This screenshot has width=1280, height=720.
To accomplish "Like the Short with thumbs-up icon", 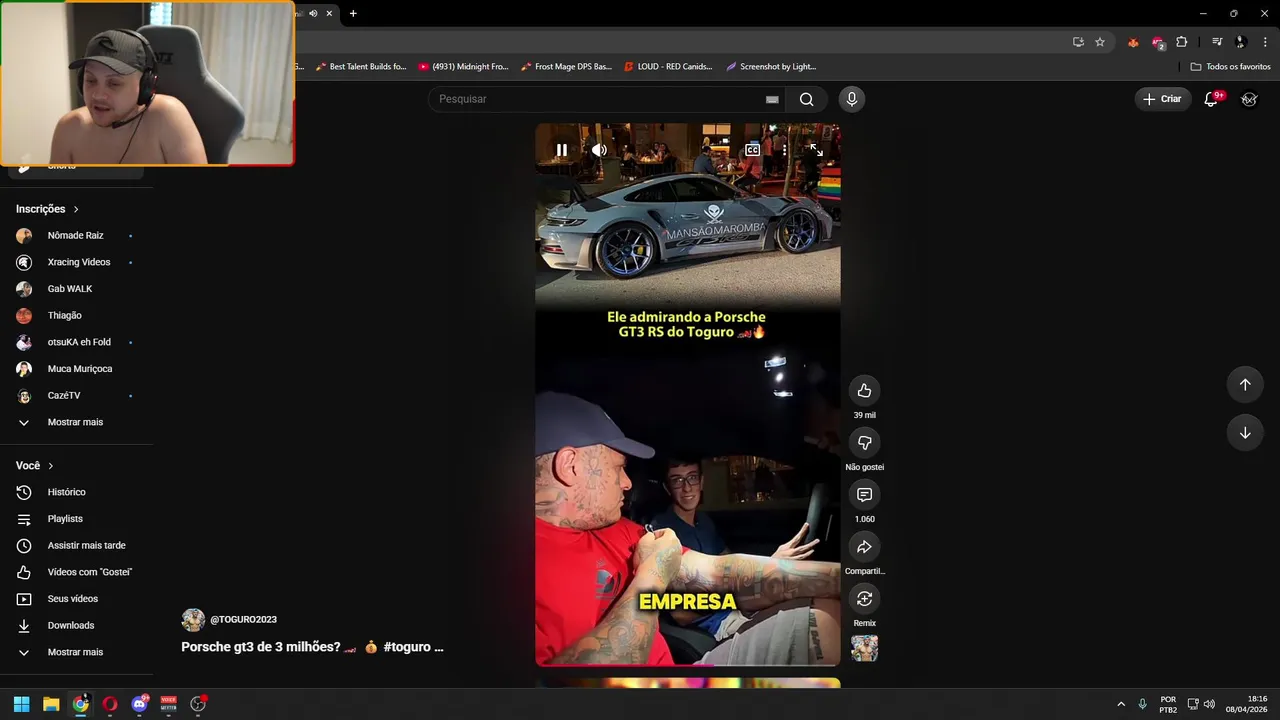I will pyautogui.click(x=864, y=391).
